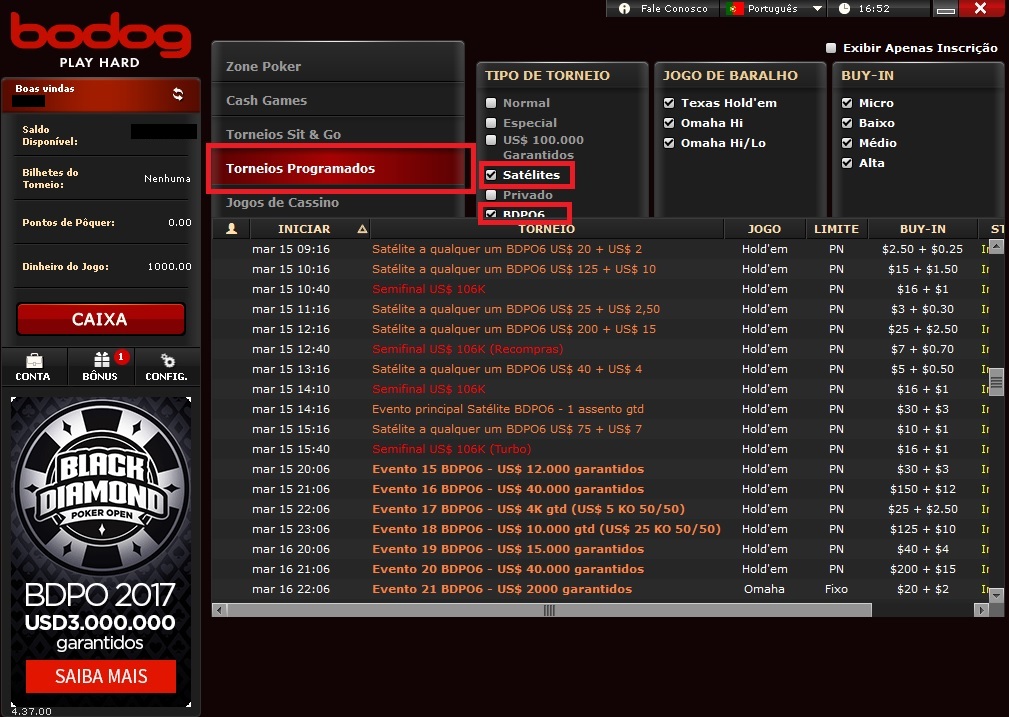Screen dimensions: 1009x717
Task: Select Evento 20 BDPO6 row
Action: (x=601, y=568)
